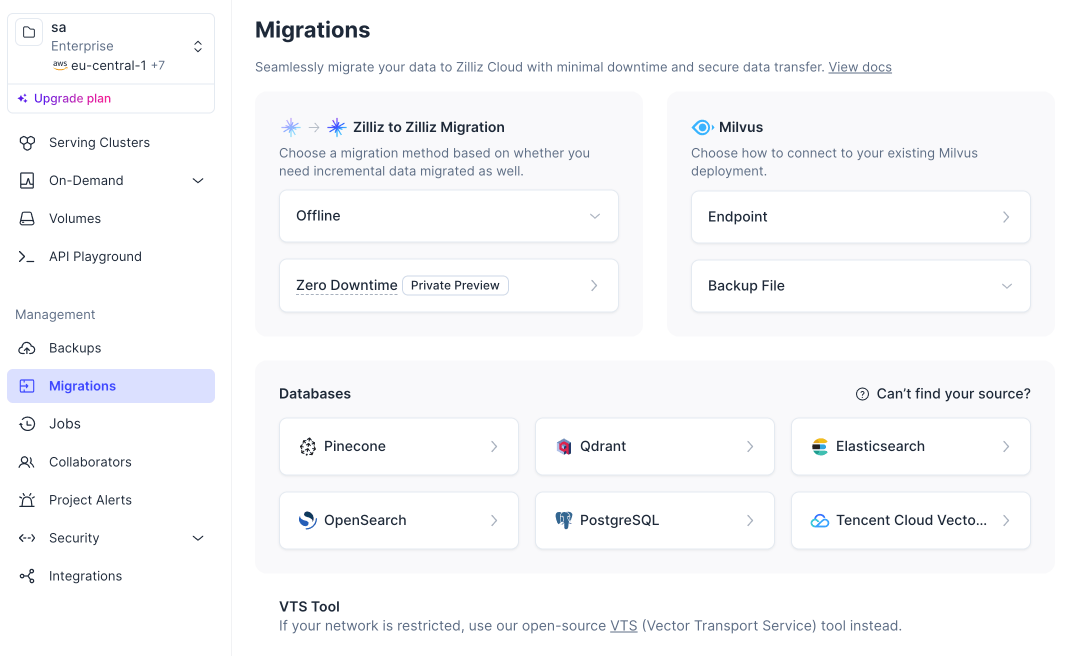Click the Project Alerts siren icon

tap(27, 500)
